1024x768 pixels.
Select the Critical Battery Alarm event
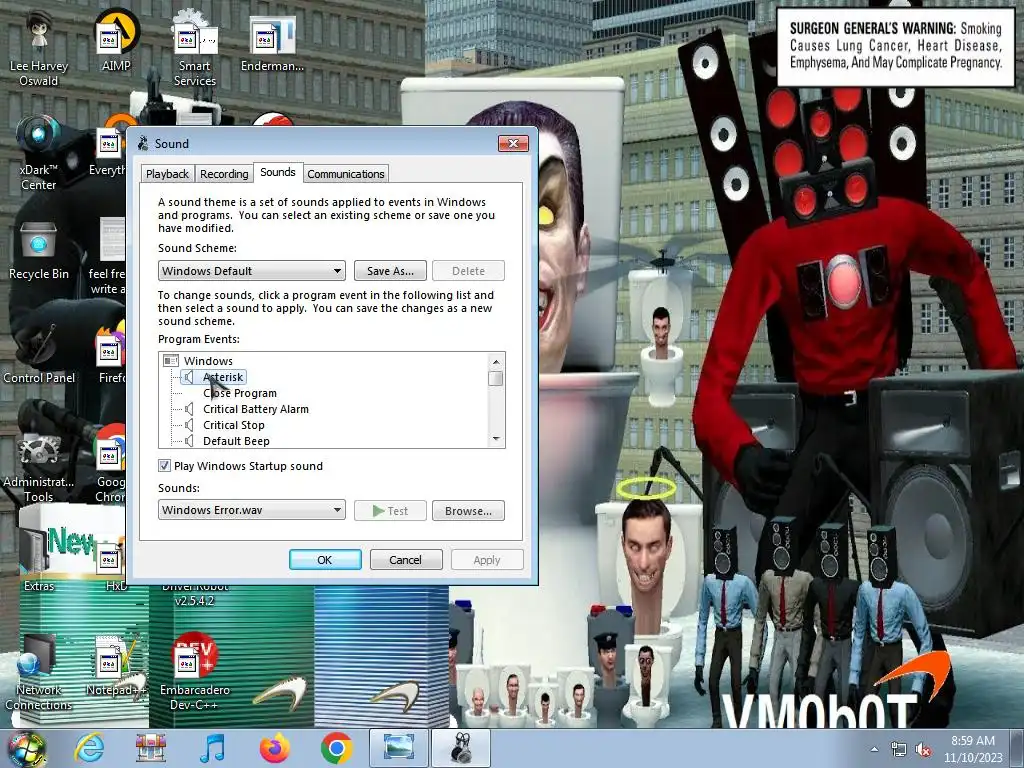tap(256, 409)
